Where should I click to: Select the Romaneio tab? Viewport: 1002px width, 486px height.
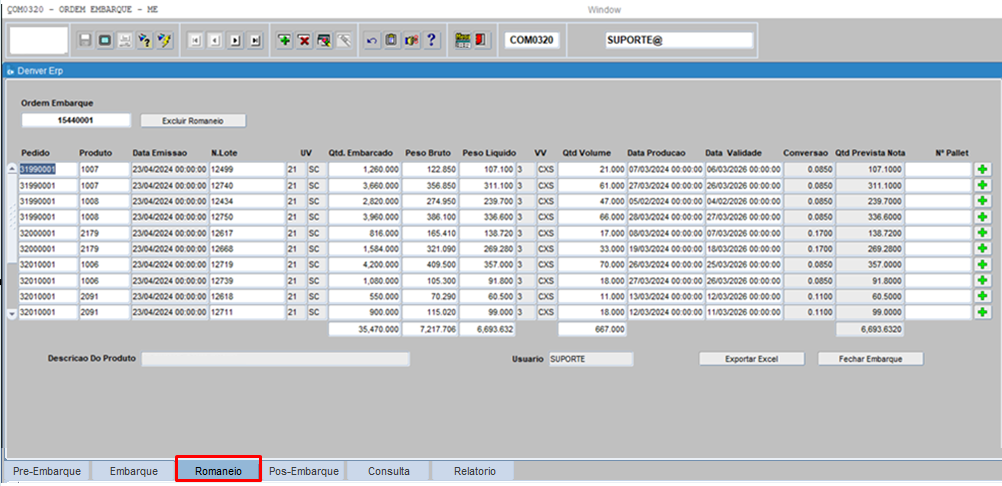[219, 471]
